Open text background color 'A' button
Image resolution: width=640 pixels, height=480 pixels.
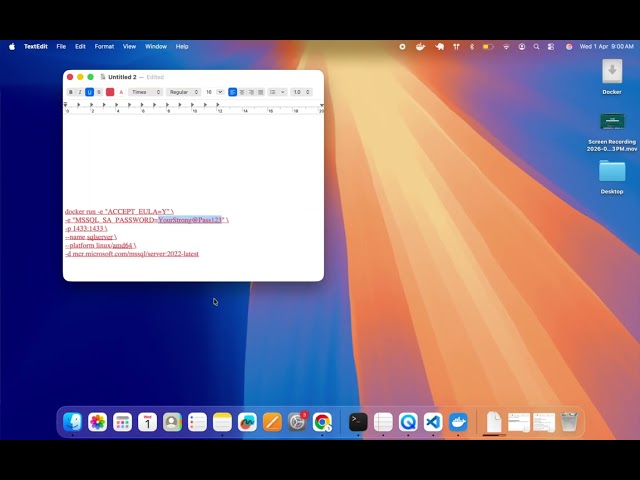(x=121, y=92)
